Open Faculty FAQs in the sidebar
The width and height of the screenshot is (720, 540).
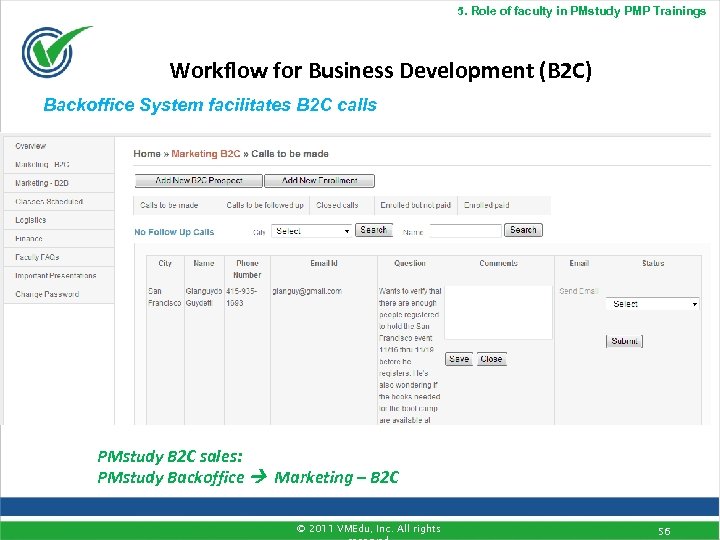point(37,257)
